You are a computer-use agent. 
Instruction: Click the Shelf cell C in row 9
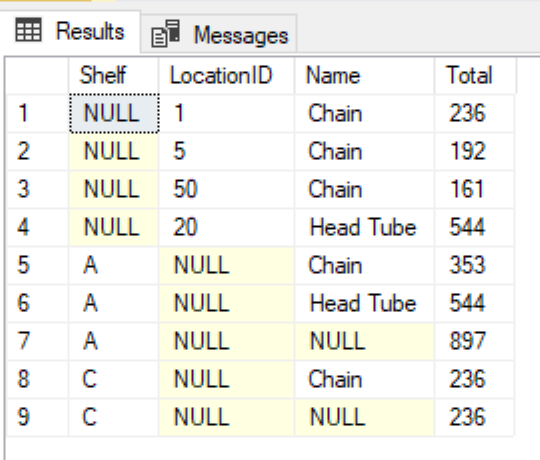[x=114, y=417]
